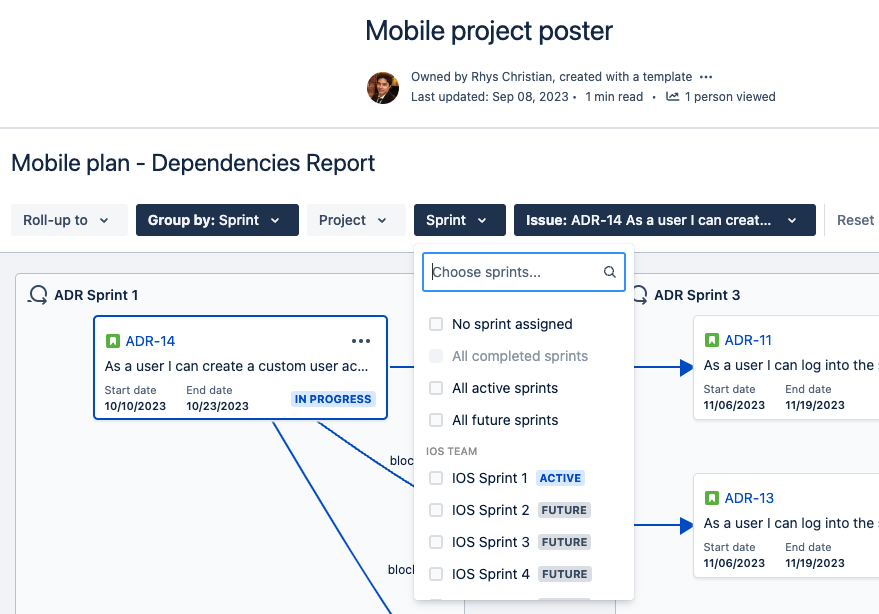The width and height of the screenshot is (879, 614).
Task: Click the story icon on the ADR-13 card
Action: pyautogui.click(x=711, y=498)
